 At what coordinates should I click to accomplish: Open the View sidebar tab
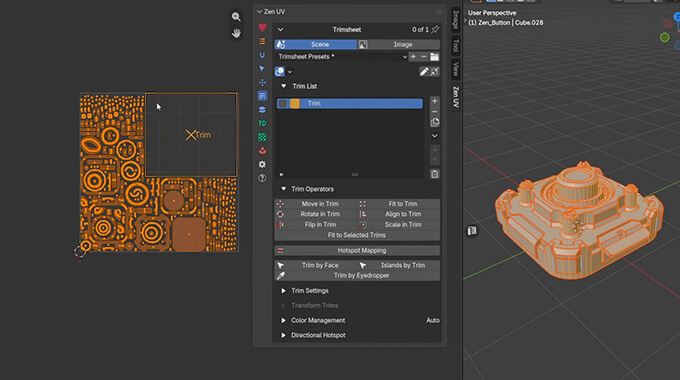click(456, 69)
